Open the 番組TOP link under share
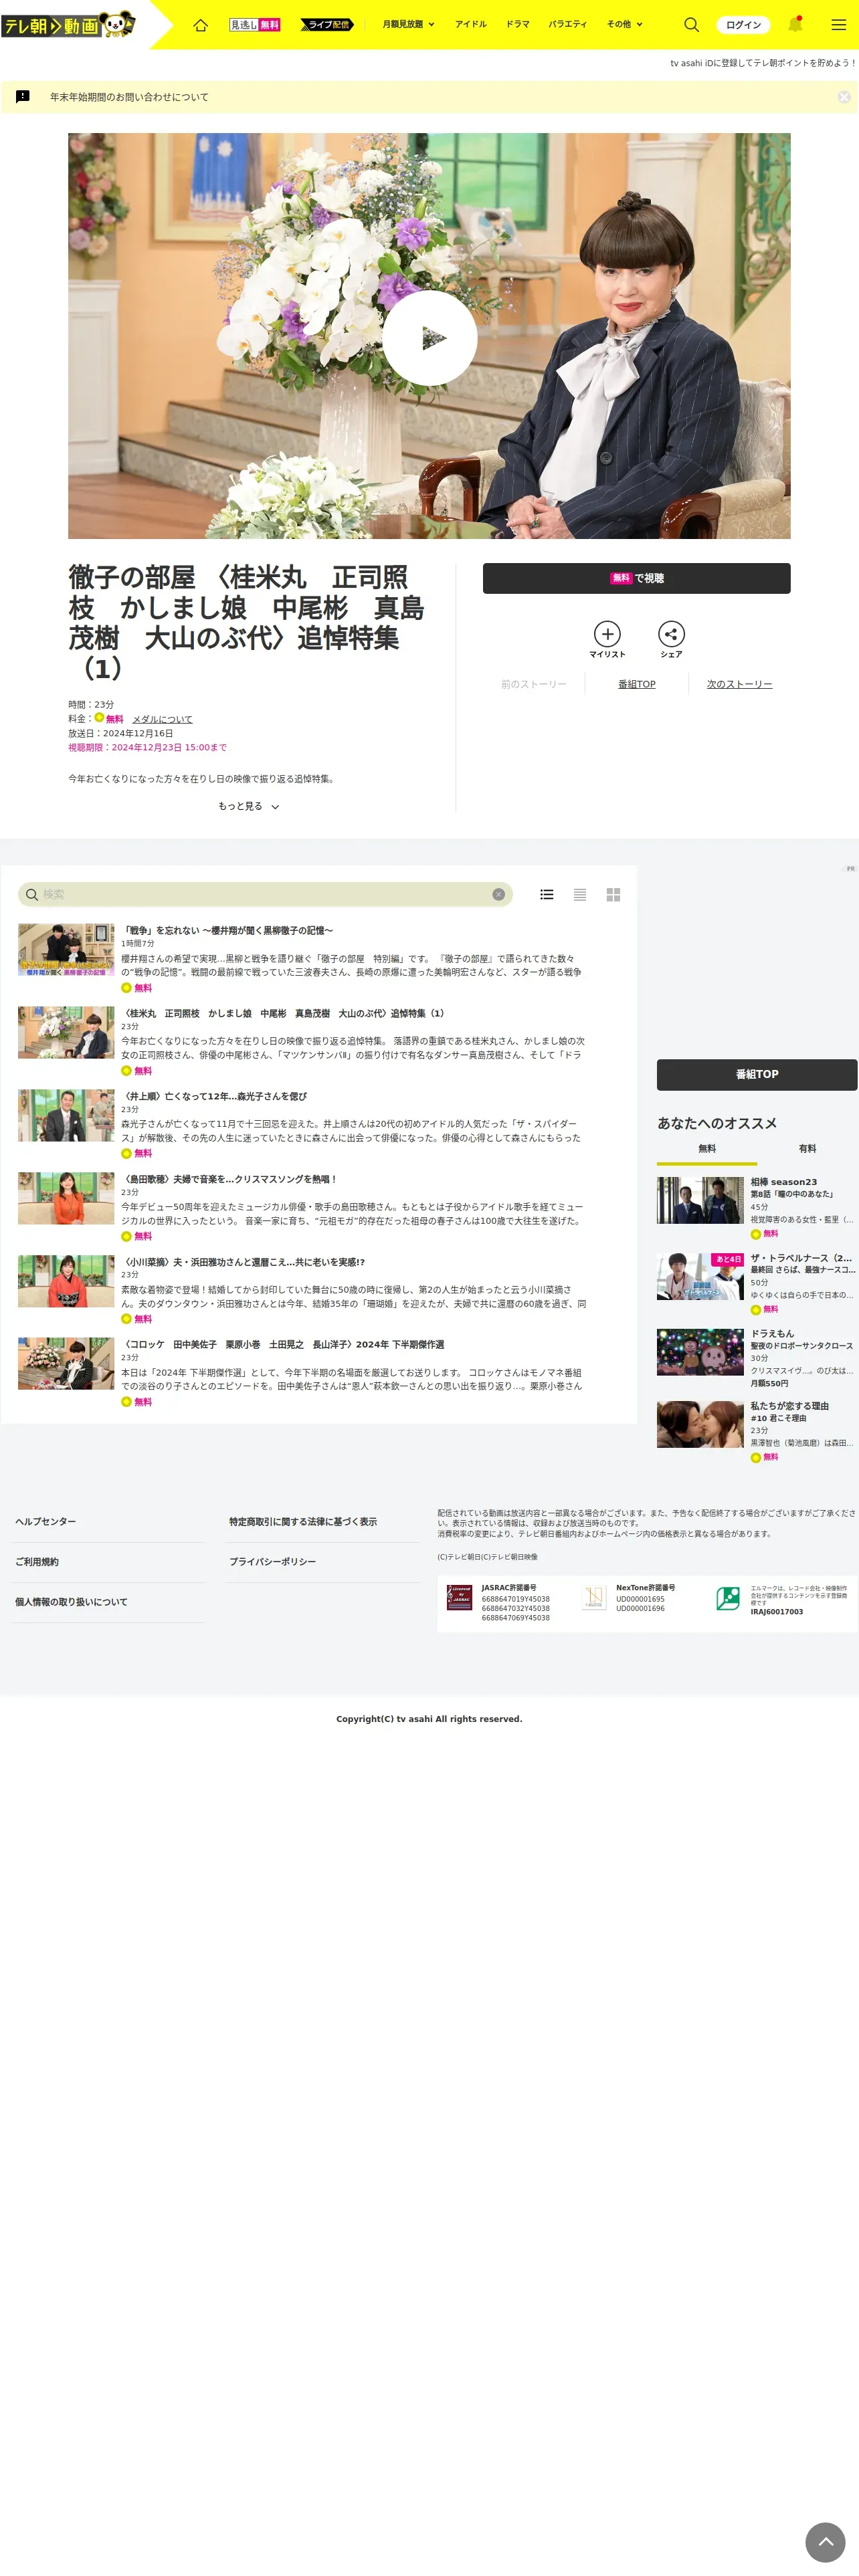Image resolution: width=859 pixels, height=2576 pixels. (x=636, y=684)
